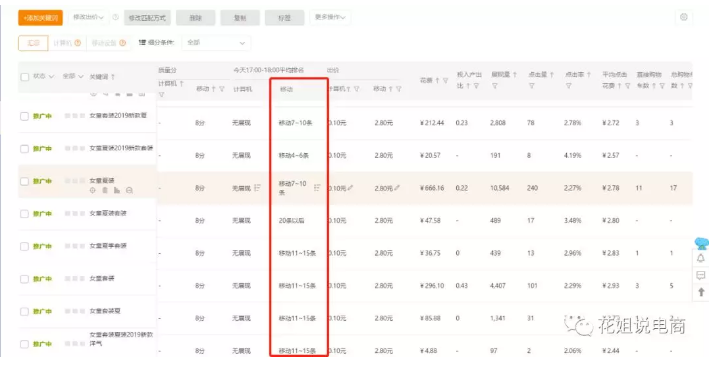Edit the 0.10元 bid with pencil icon
The image size is (728, 376).
click(351, 188)
